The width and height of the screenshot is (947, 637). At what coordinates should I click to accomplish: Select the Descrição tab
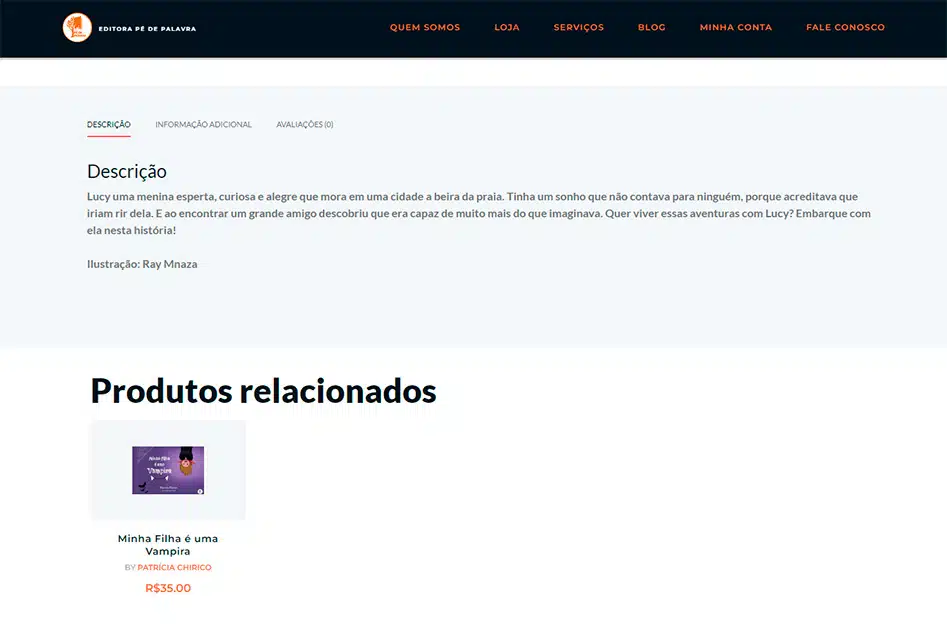[x=109, y=124]
